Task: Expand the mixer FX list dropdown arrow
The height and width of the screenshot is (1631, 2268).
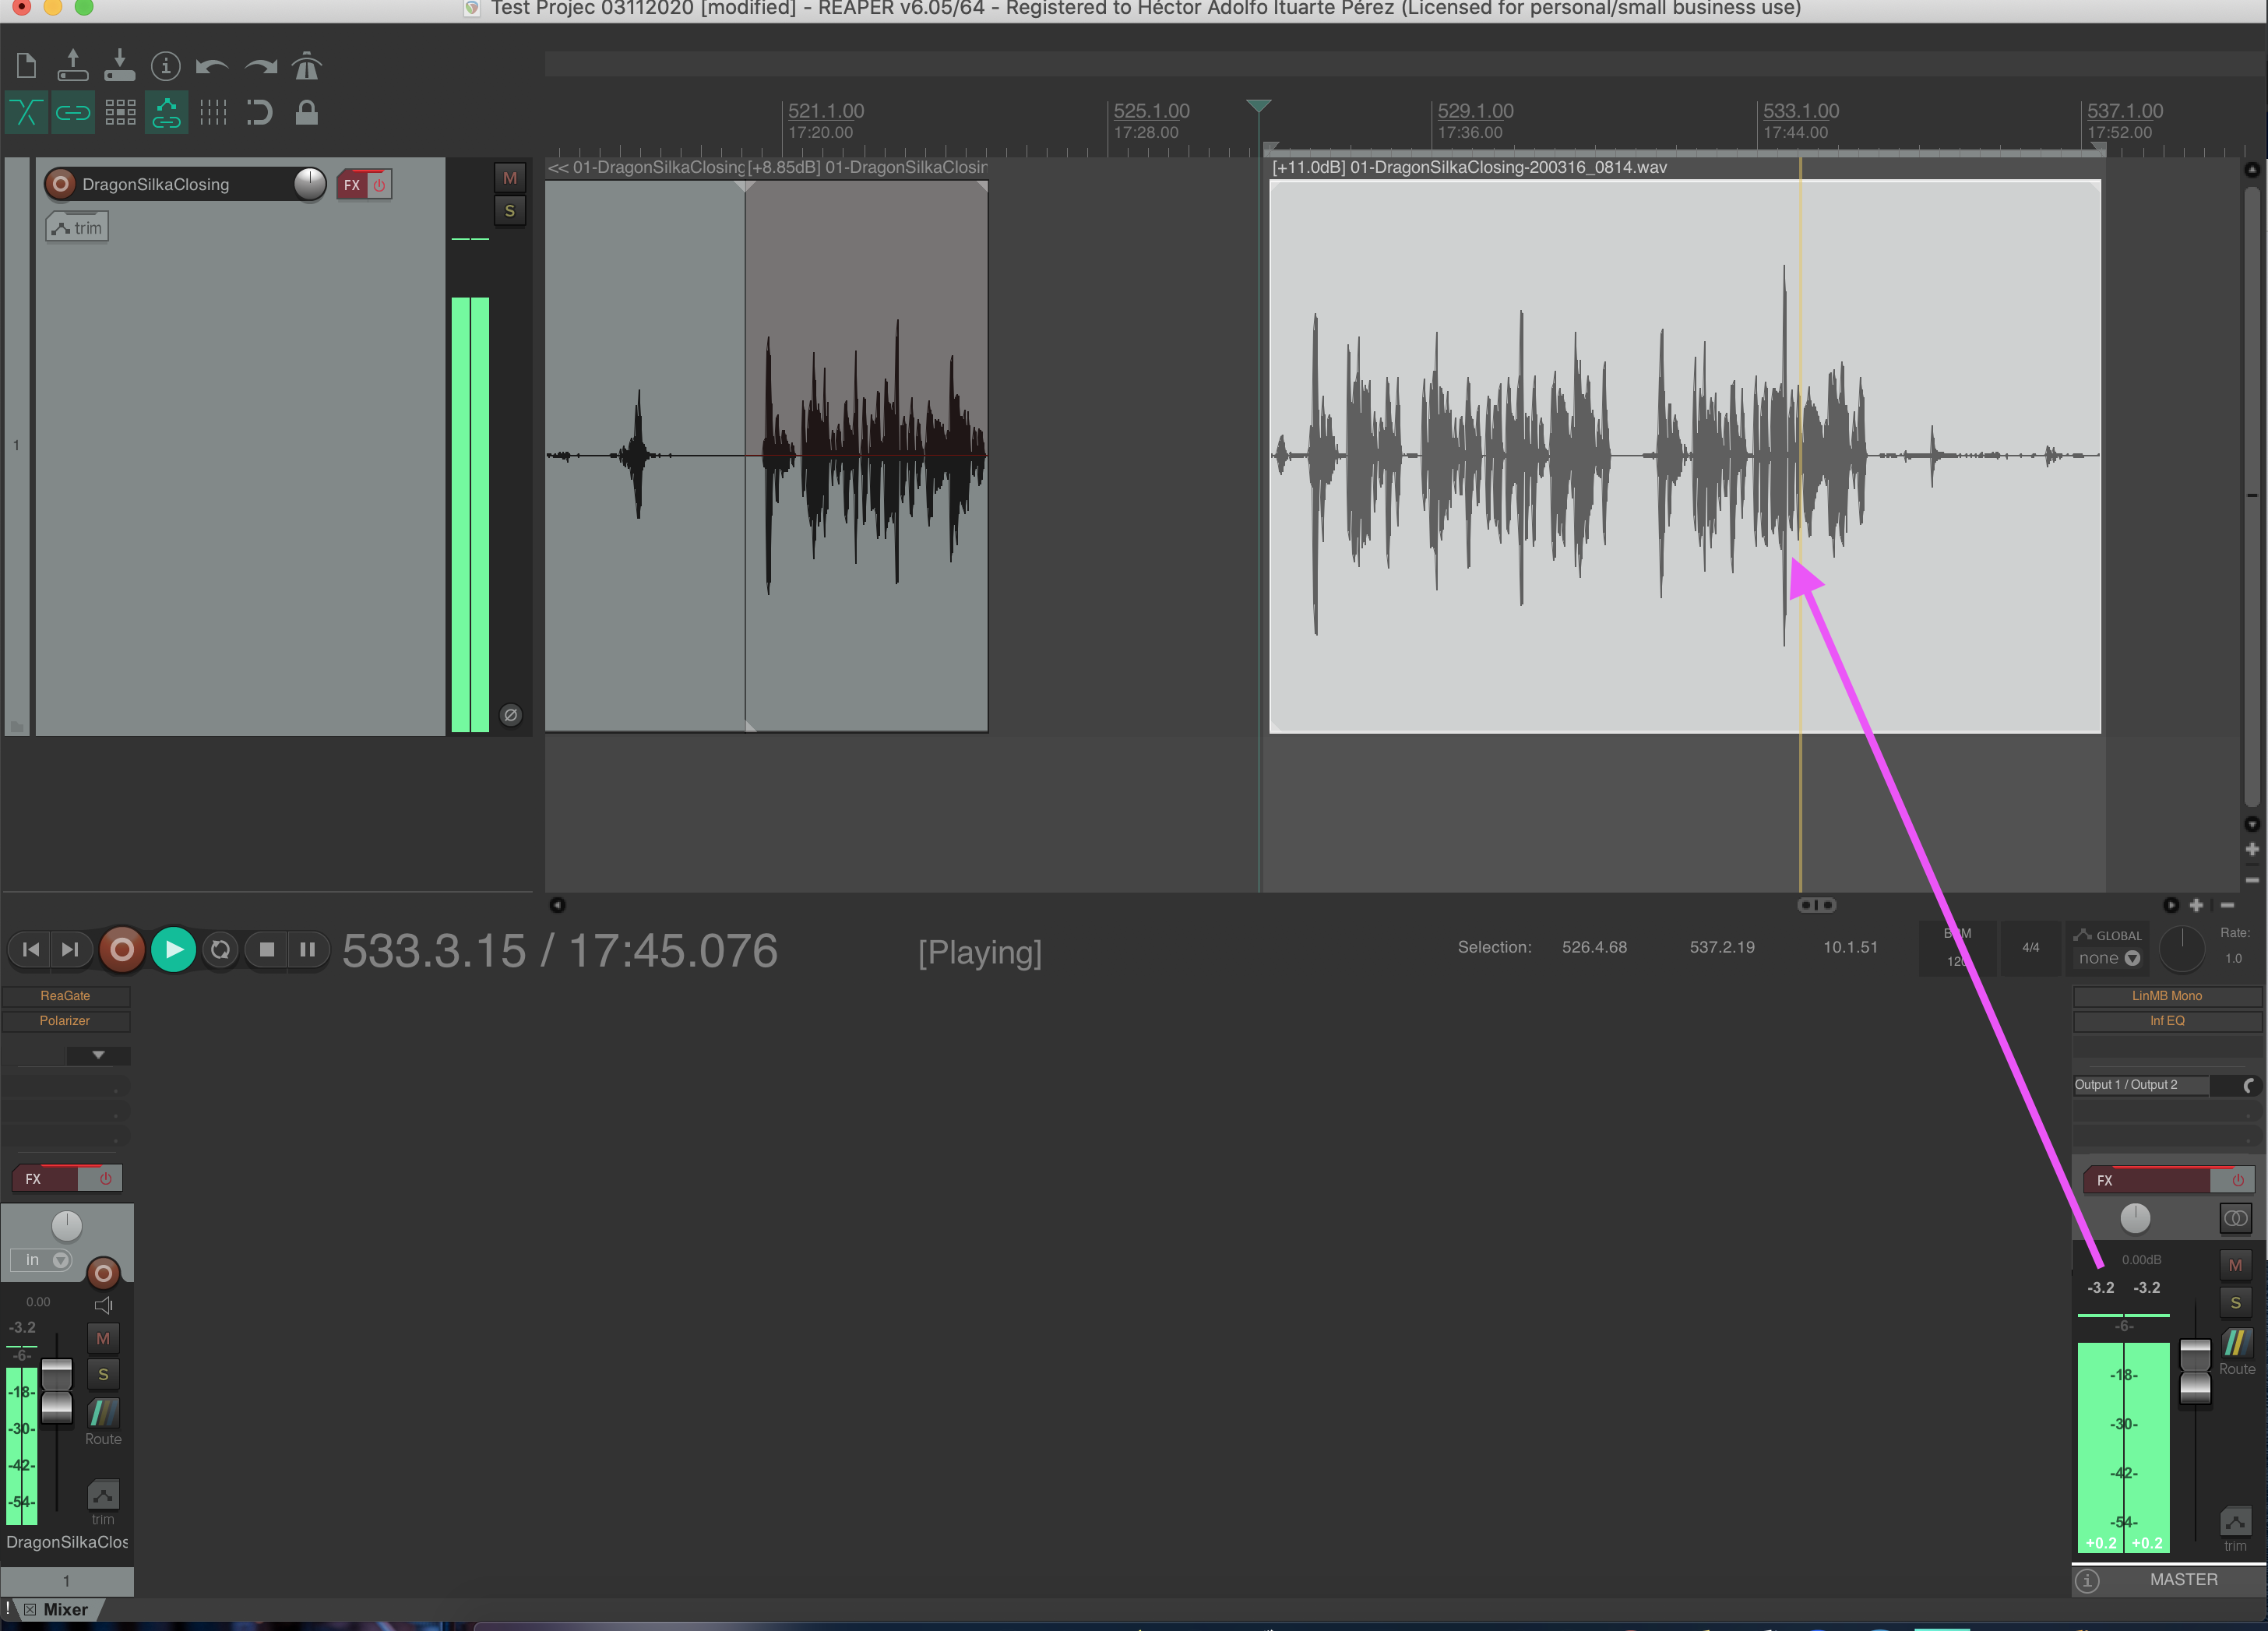Action: pos(98,1055)
